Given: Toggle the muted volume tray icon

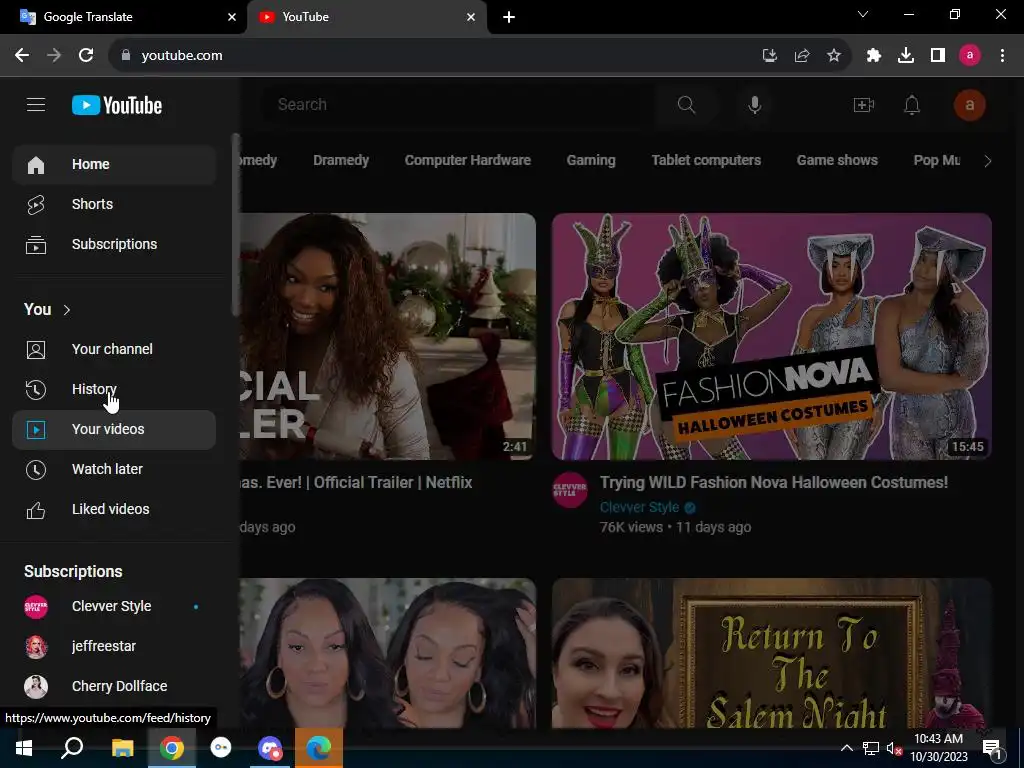Looking at the screenshot, I should 894,748.
